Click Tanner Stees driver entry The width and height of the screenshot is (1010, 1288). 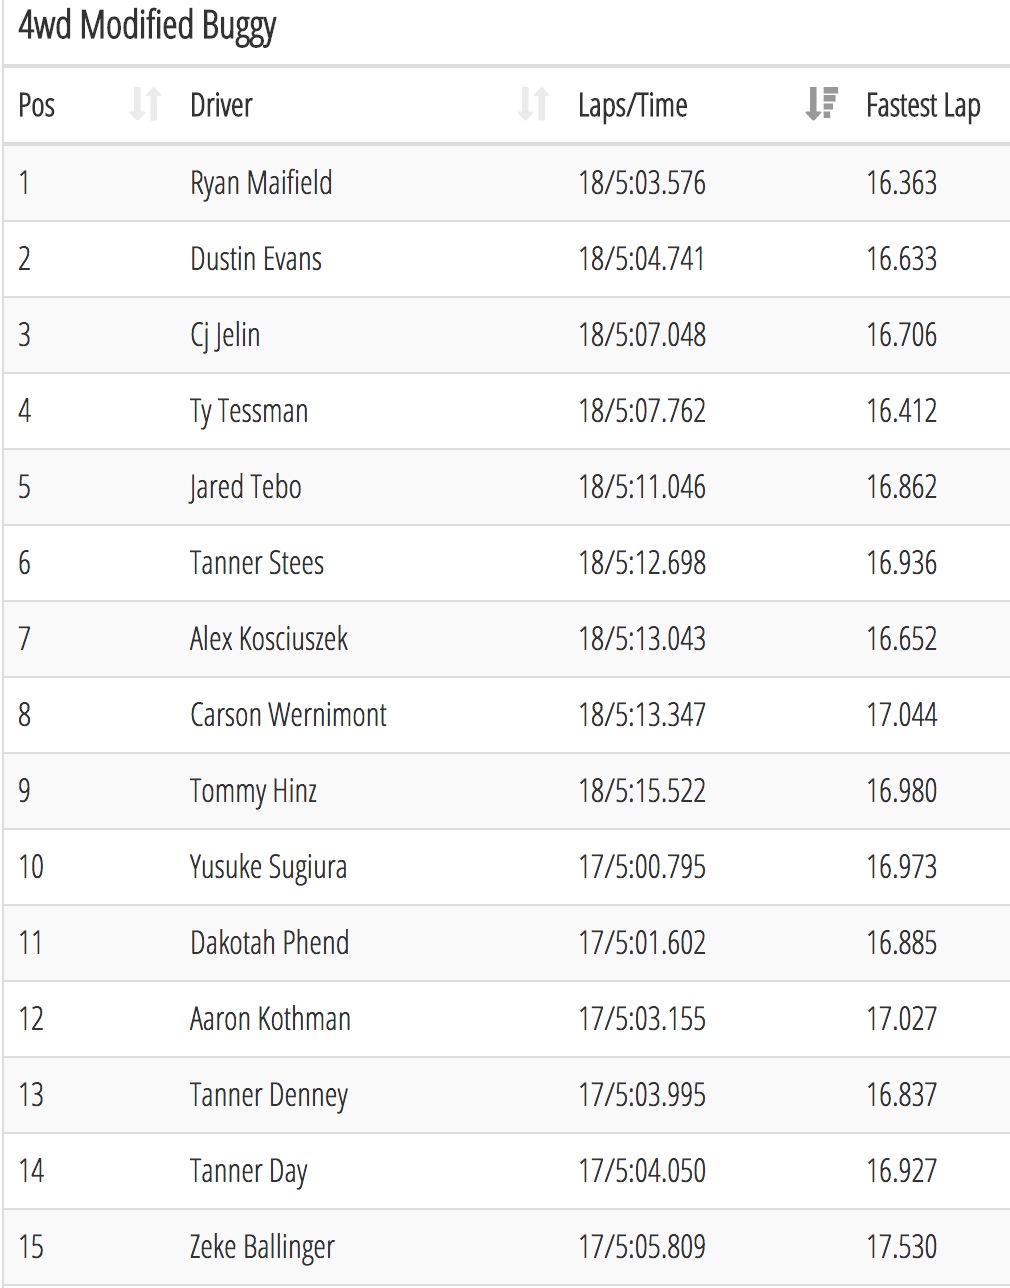(257, 563)
